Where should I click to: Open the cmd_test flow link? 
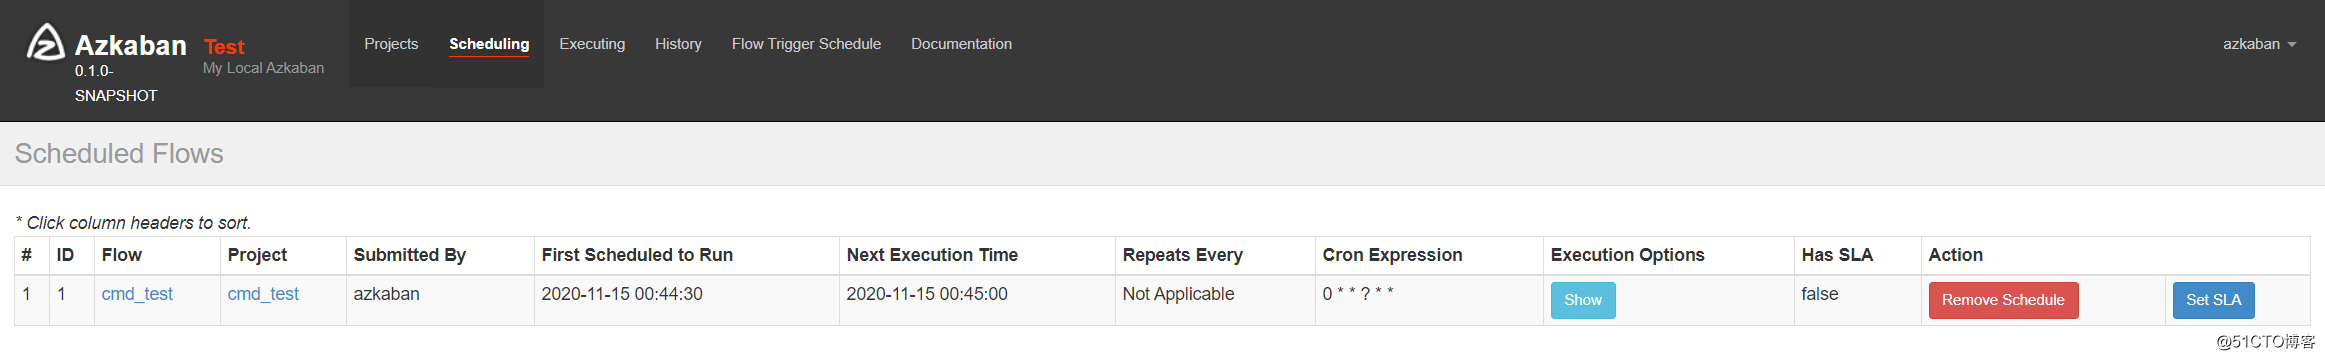pyautogui.click(x=137, y=294)
